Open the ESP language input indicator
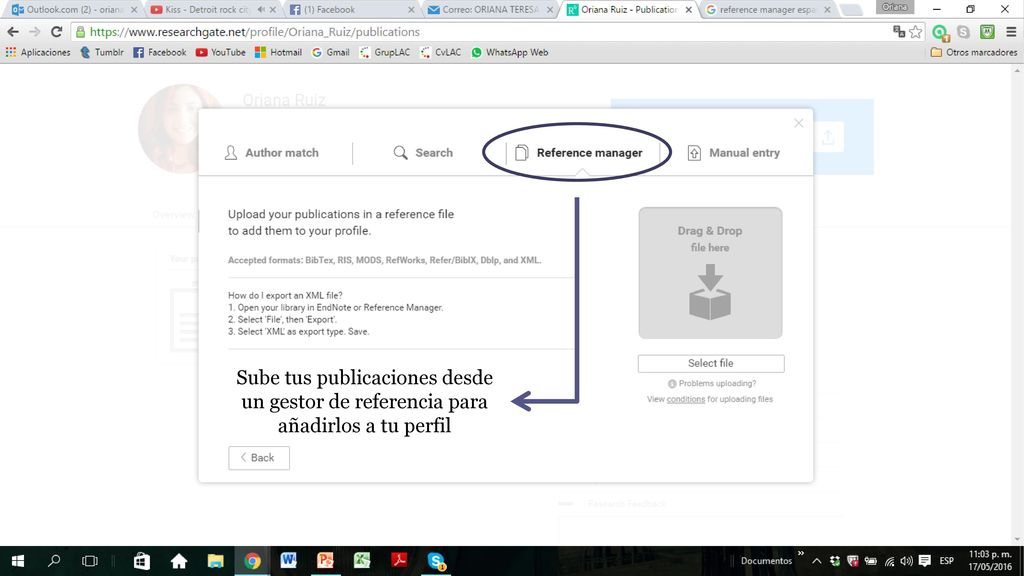Viewport: 1024px width, 576px height. pyautogui.click(x=946, y=560)
